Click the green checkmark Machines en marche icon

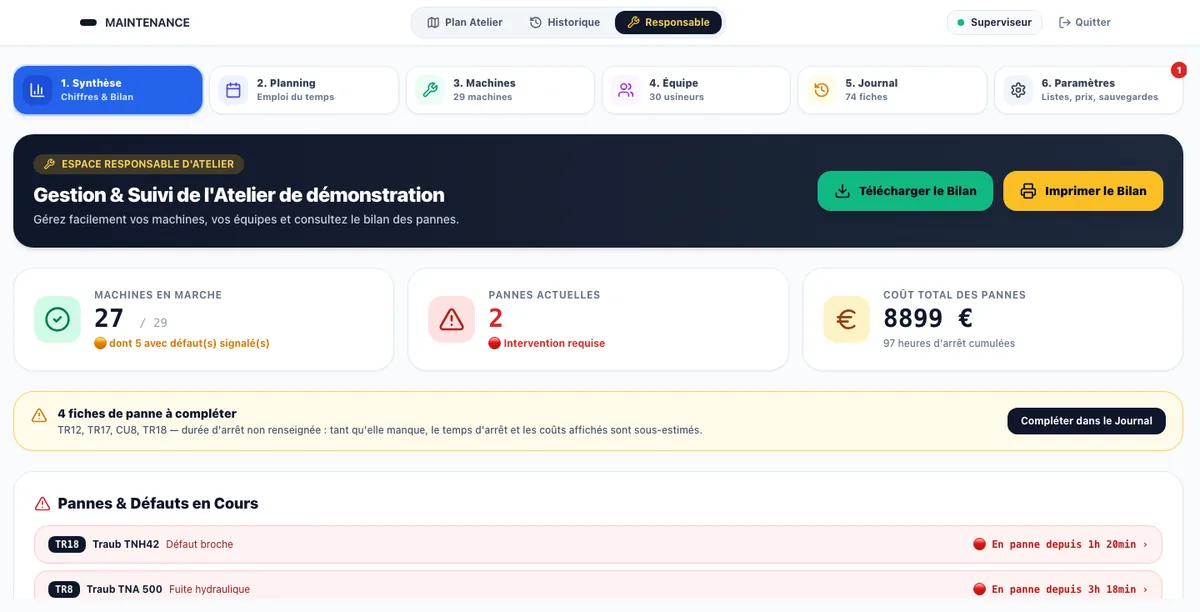(58, 319)
